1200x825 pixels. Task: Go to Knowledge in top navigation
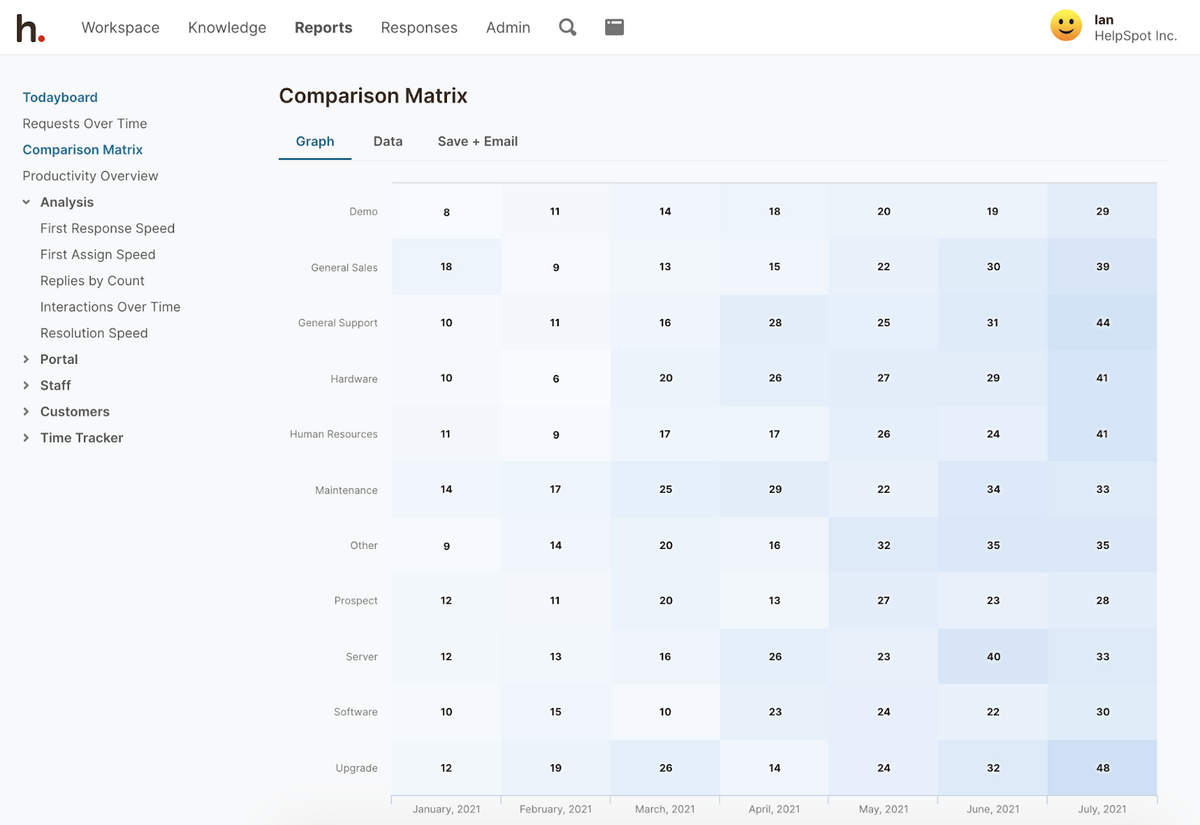(227, 28)
